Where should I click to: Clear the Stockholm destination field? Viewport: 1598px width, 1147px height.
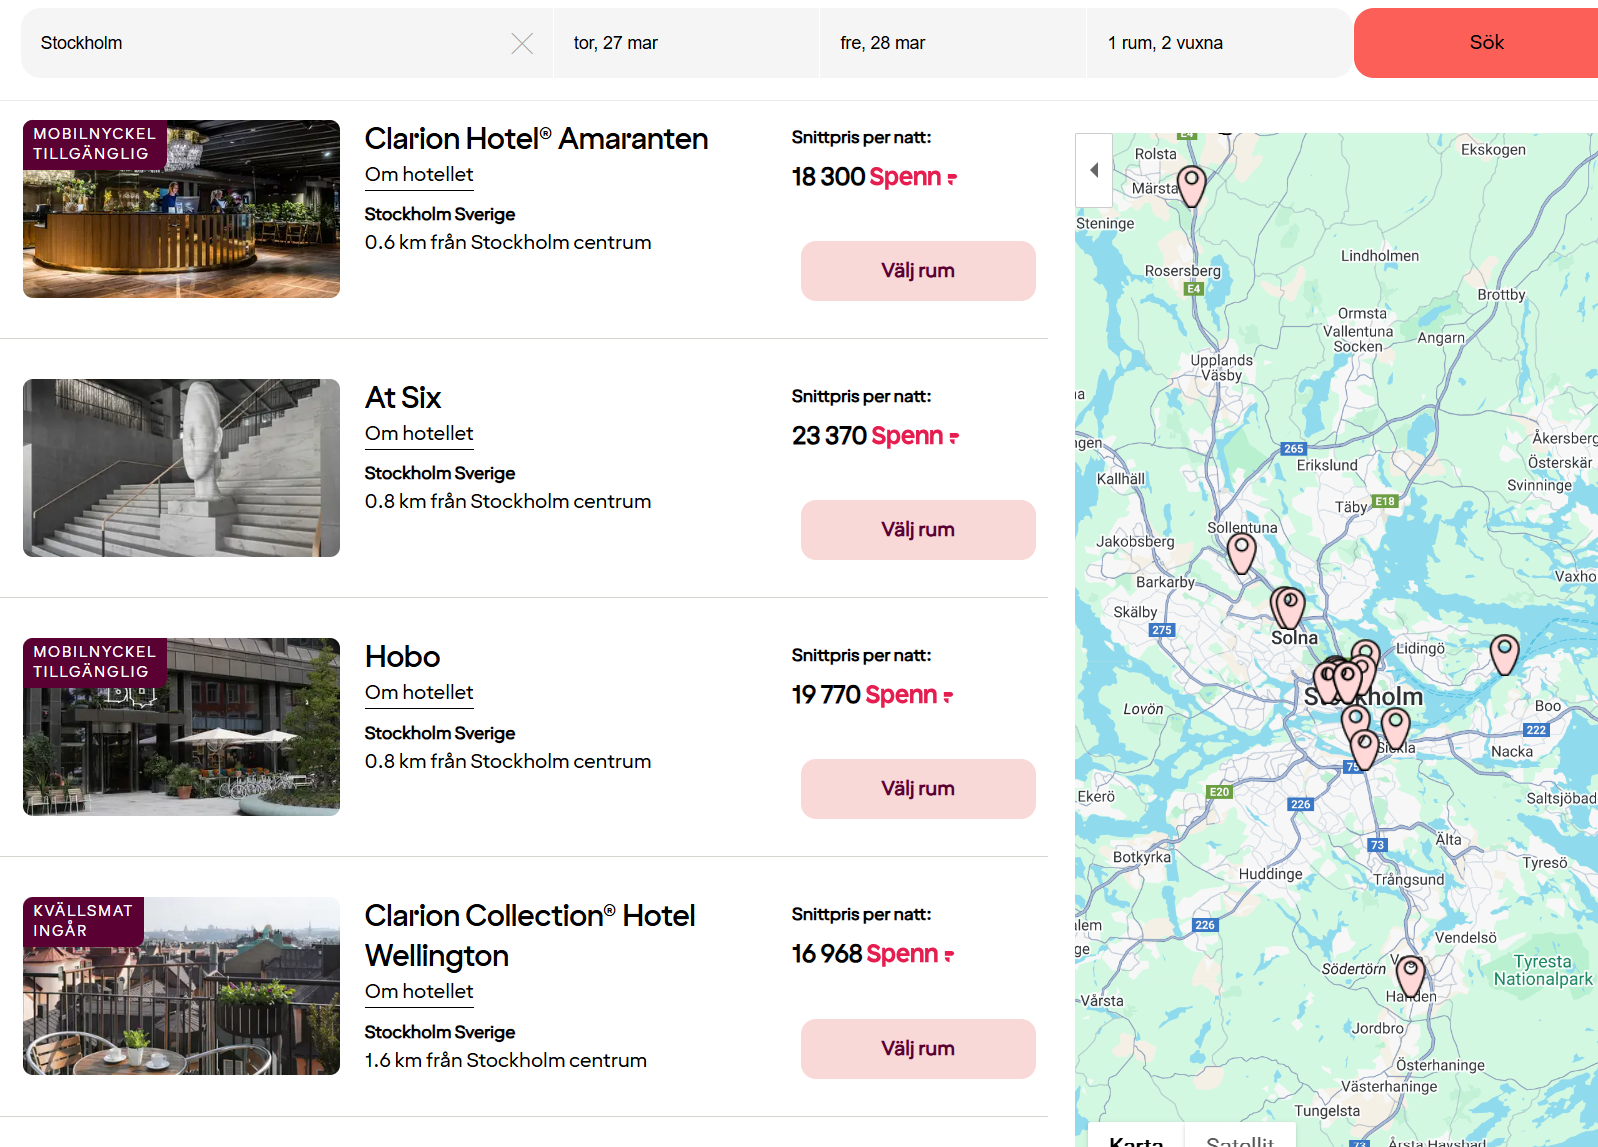click(521, 43)
